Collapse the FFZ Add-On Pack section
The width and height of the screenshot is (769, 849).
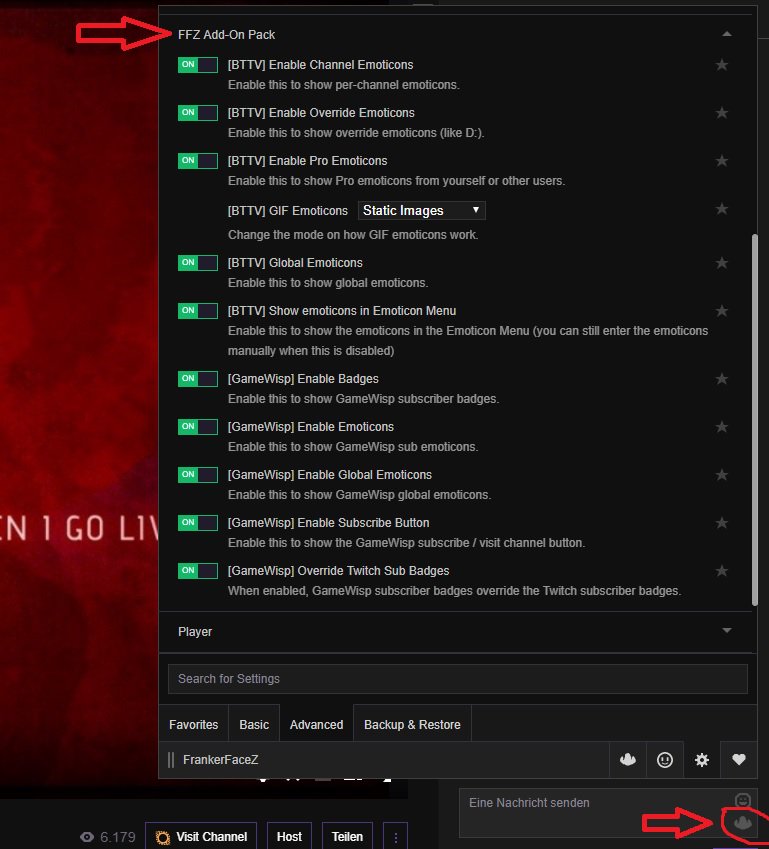(727, 34)
